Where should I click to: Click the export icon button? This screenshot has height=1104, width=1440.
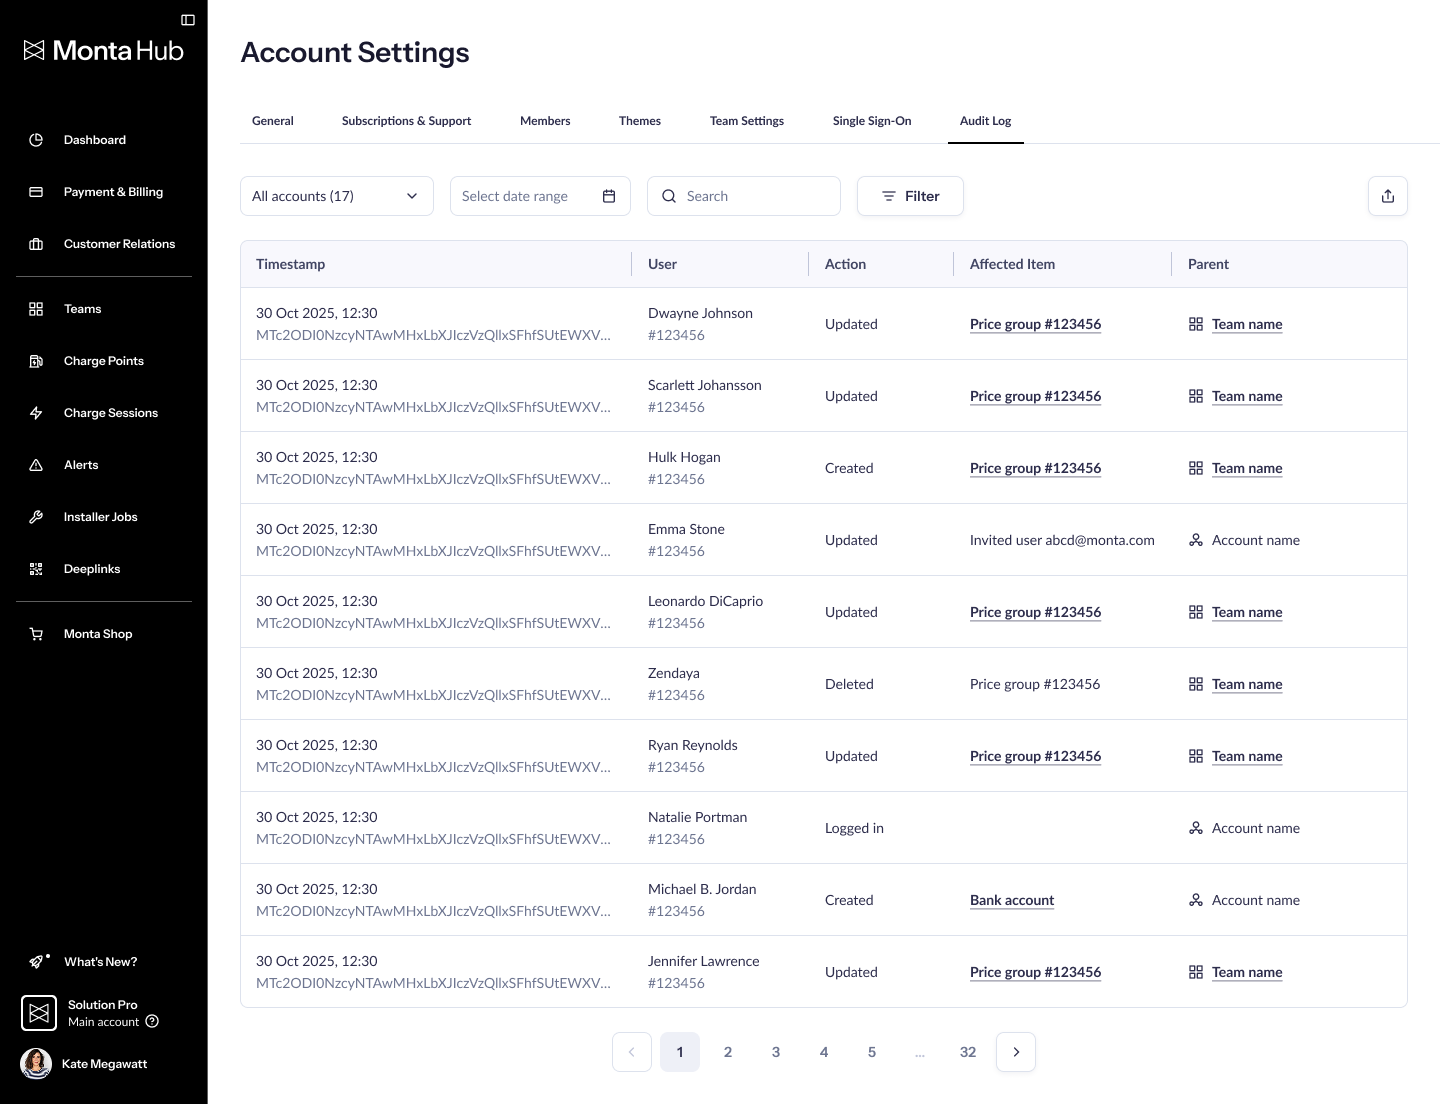pos(1388,196)
